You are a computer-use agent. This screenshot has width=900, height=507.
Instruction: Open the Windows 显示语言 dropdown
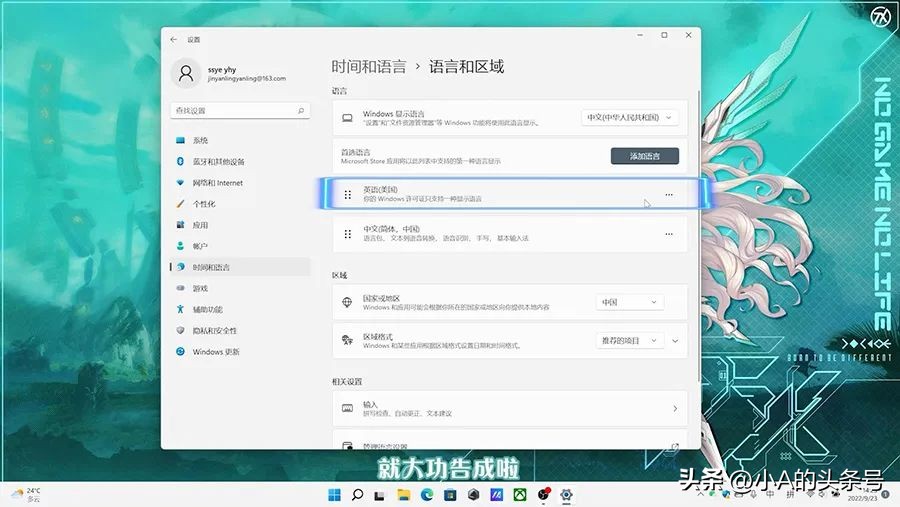[630, 117]
